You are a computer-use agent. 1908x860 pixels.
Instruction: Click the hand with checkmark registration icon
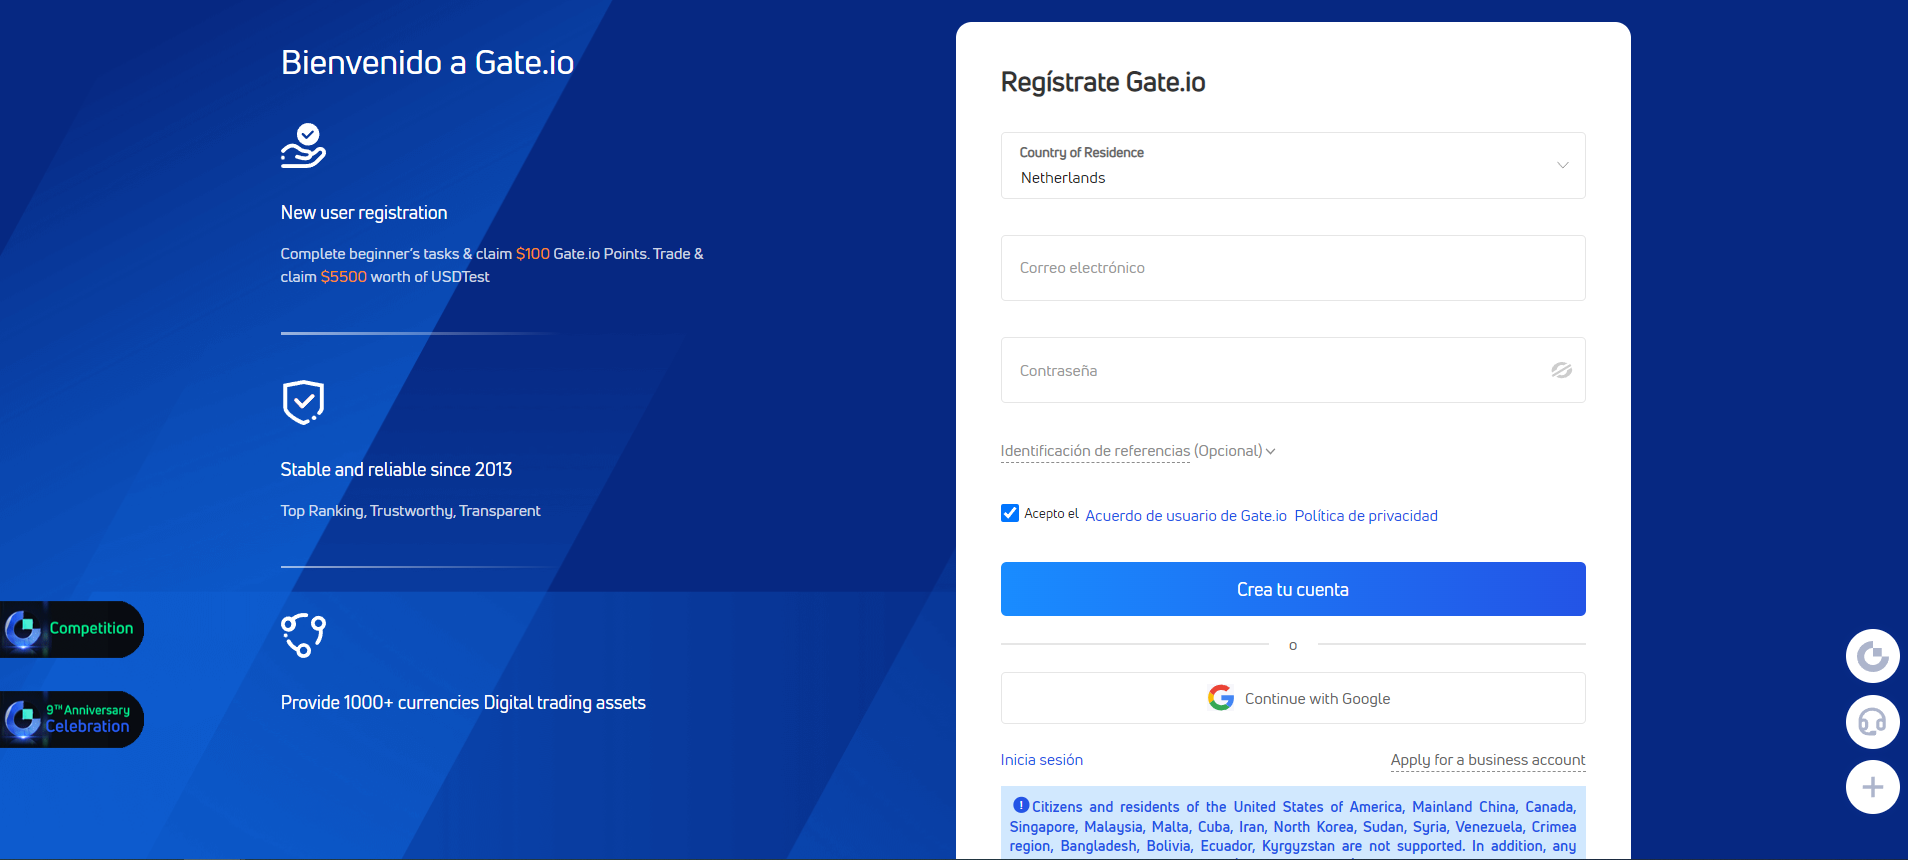coord(303,146)
